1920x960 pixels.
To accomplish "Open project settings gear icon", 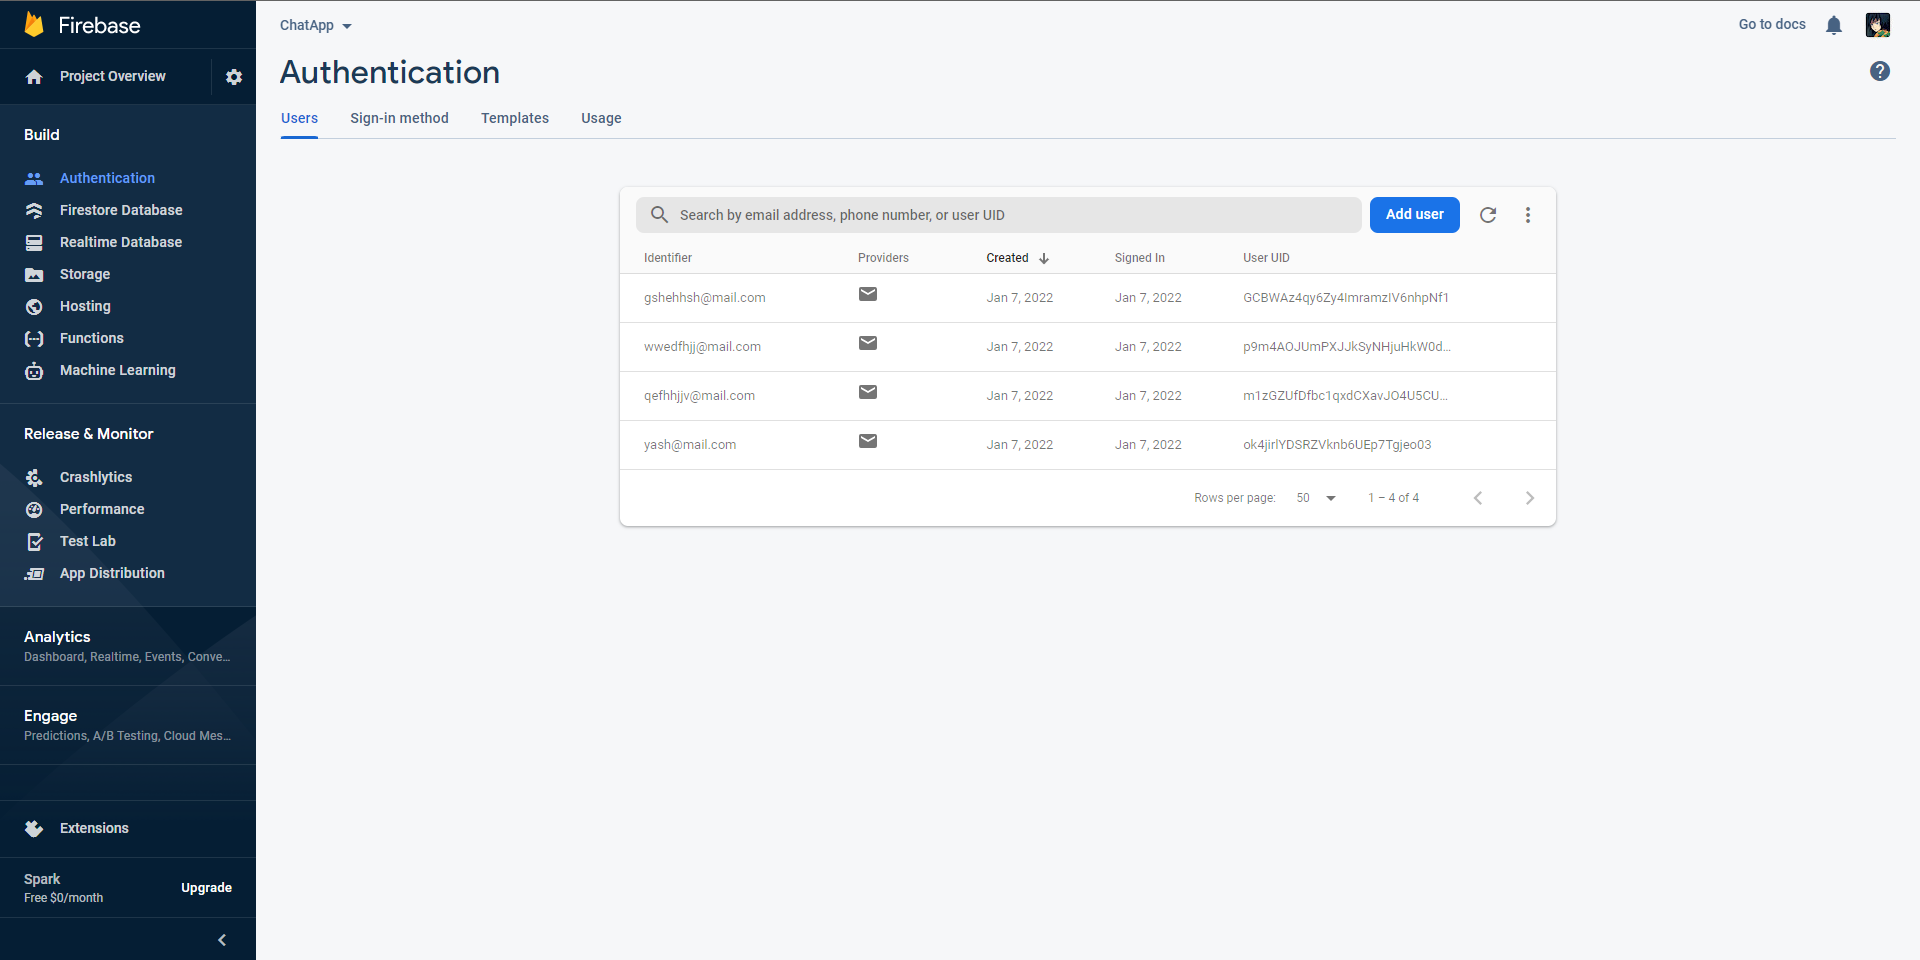I will [234, 77].
